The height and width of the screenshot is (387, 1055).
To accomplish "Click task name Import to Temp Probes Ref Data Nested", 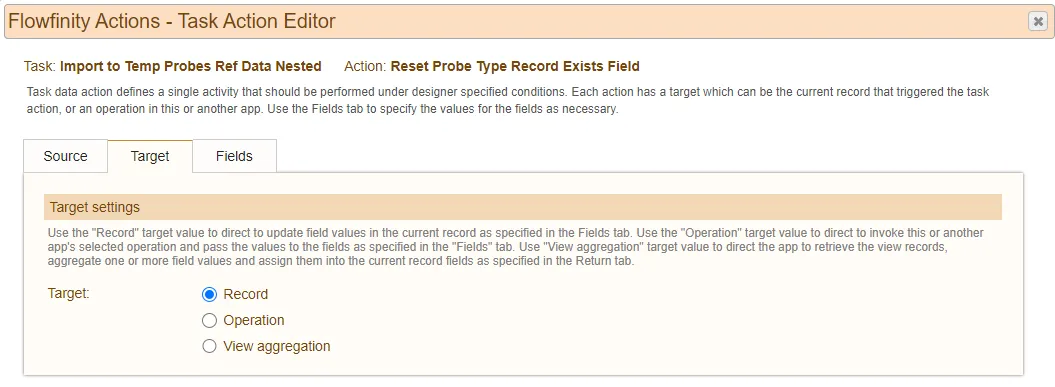I will (x=191, y=66).
